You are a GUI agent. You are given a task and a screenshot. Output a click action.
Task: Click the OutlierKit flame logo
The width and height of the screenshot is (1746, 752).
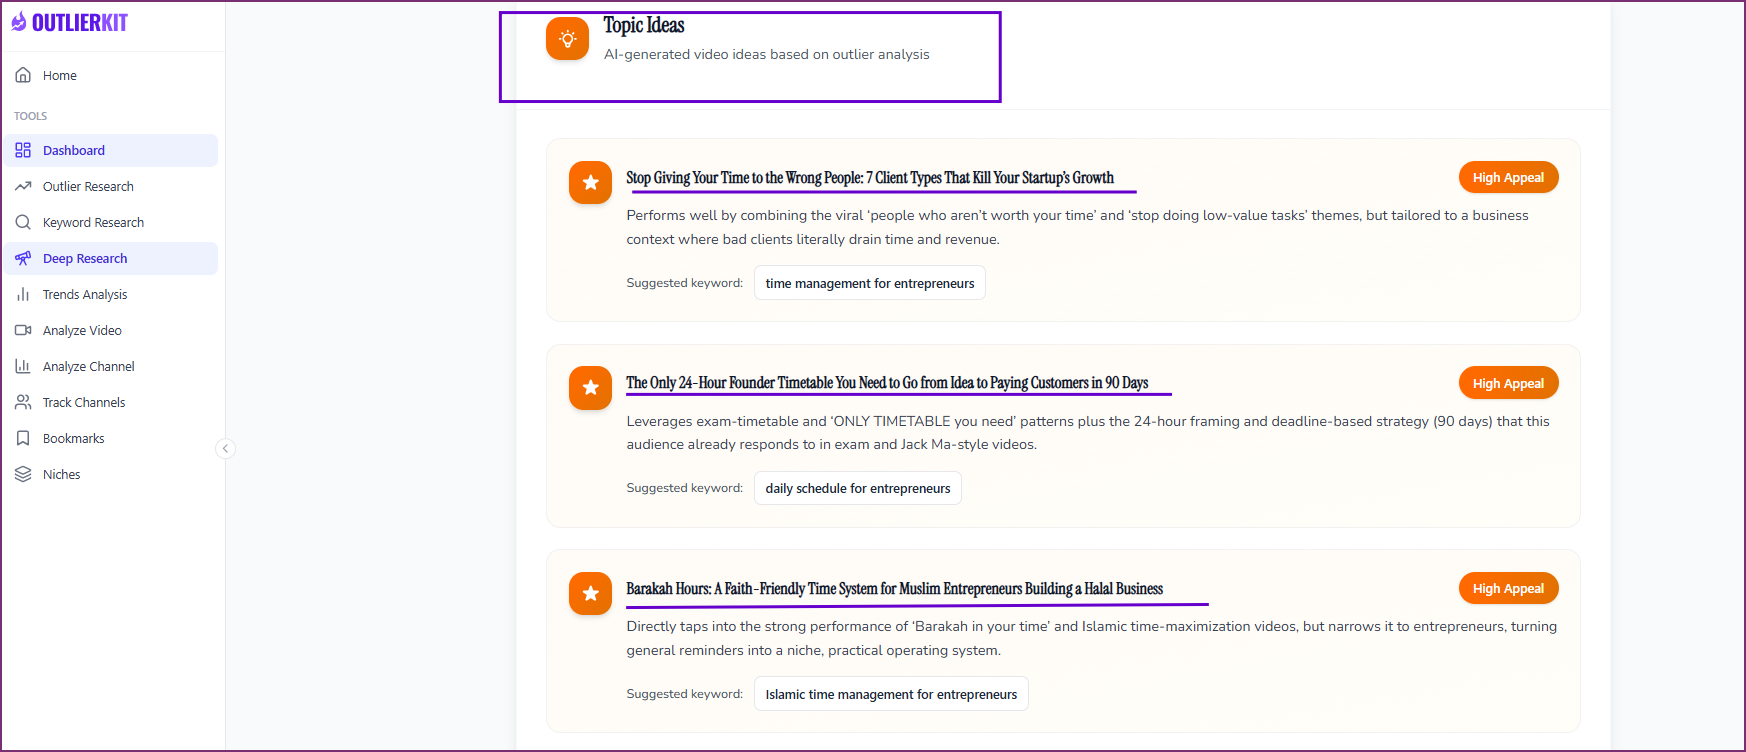point(19,22)
